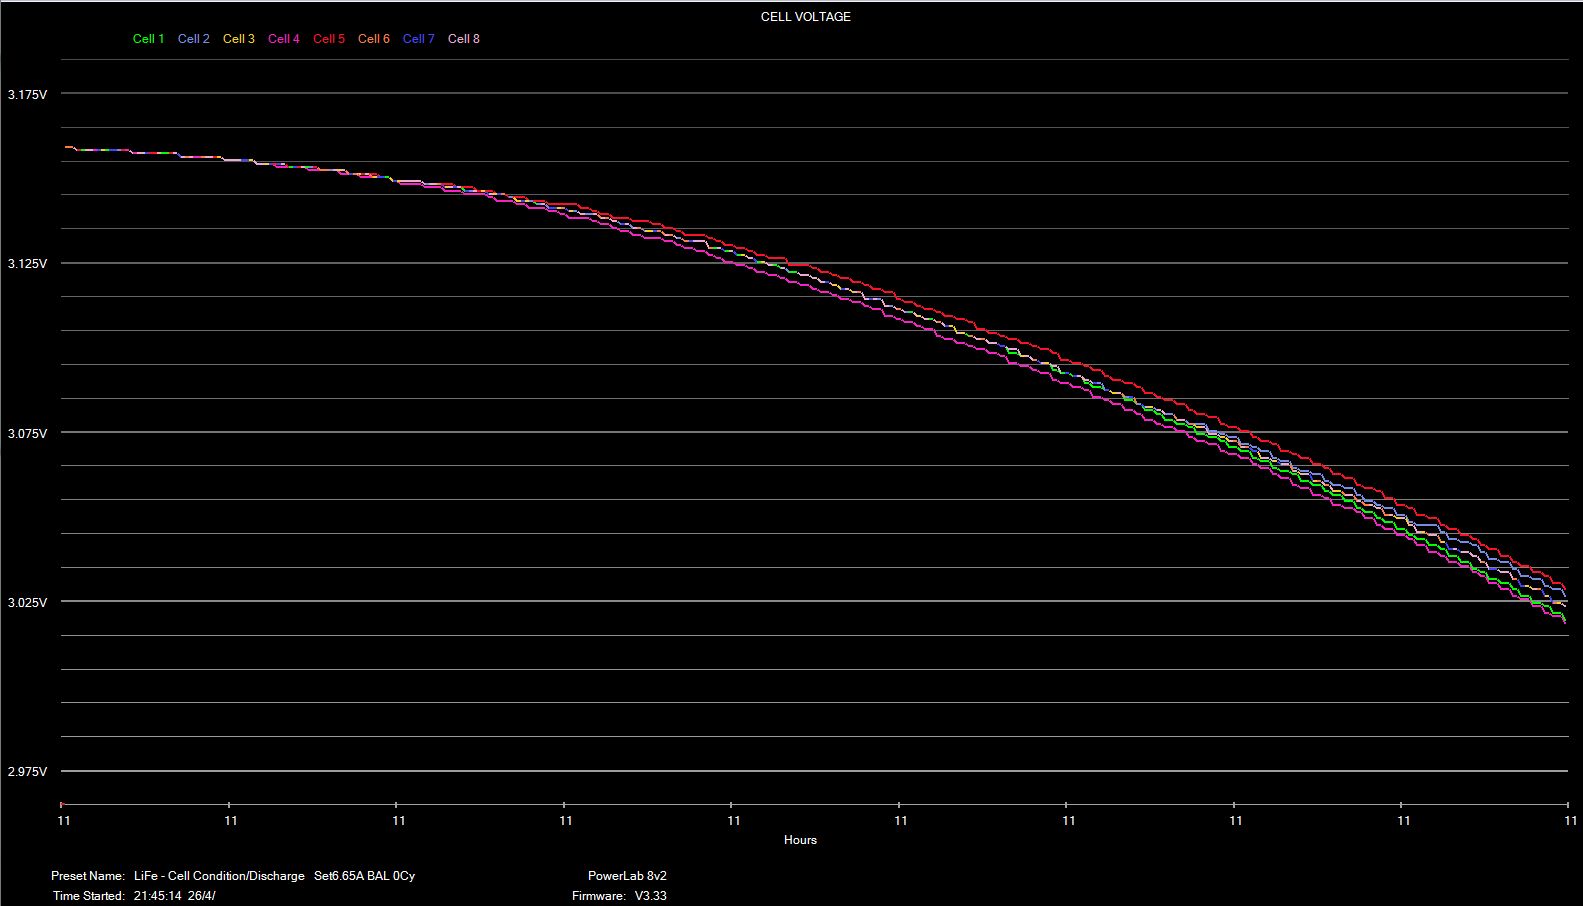Viewport: 1583px width, 906px height.
Task: Click the Cell 8 legend label
Action: tap(463, 39)
